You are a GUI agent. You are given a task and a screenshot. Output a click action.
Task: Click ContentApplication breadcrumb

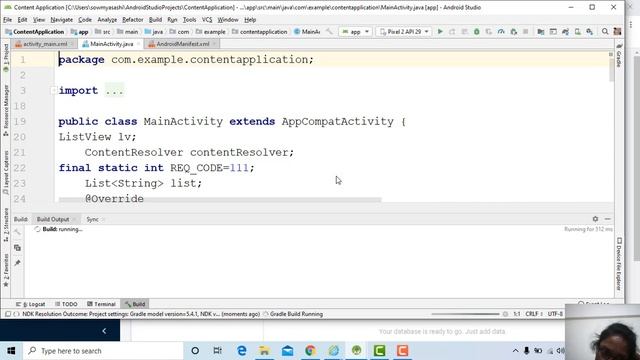point(35,31)
